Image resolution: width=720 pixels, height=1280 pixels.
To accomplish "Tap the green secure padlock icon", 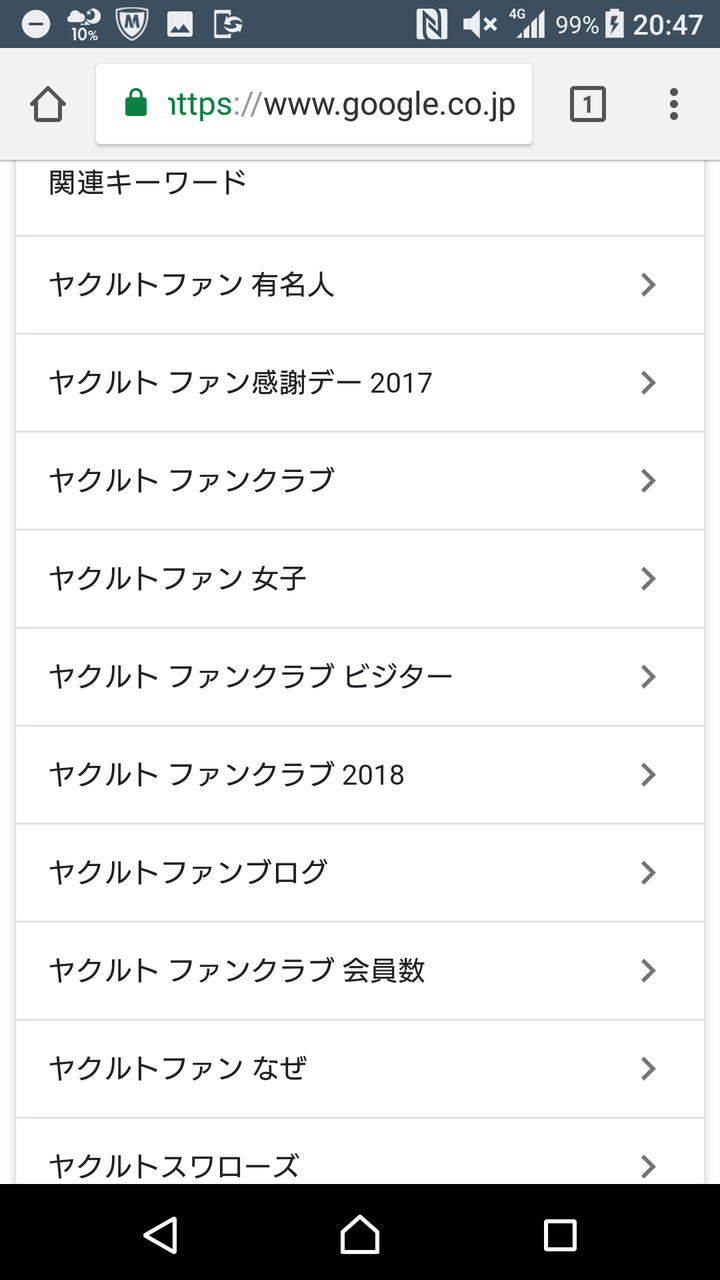I will pos(135,104).
